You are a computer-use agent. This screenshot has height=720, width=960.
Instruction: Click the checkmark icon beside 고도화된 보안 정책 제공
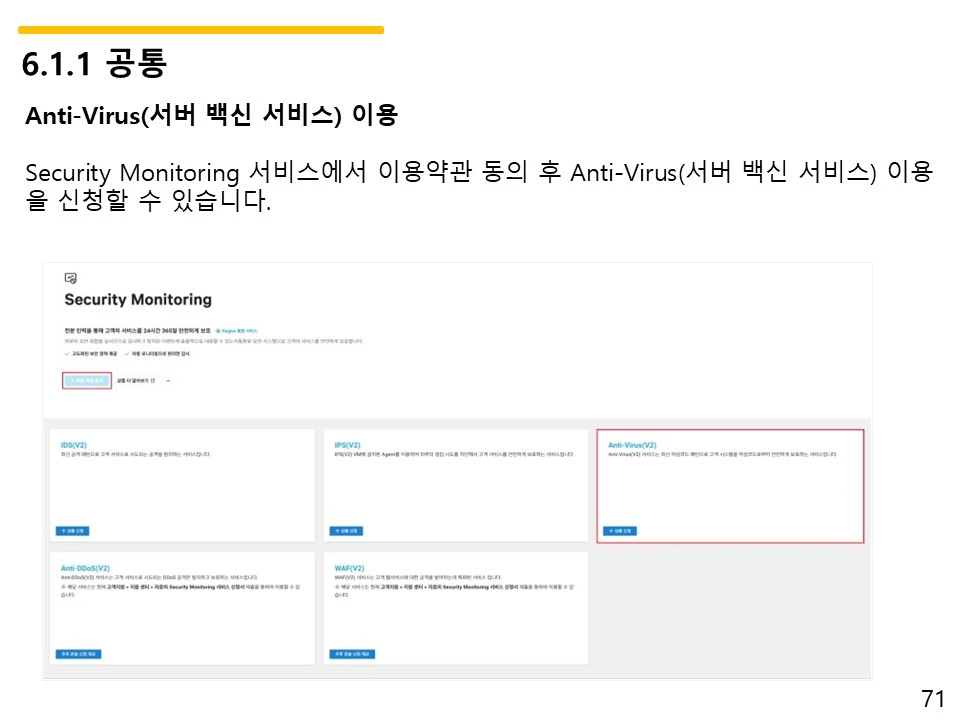pyautogui.click(x=68, y=352)
